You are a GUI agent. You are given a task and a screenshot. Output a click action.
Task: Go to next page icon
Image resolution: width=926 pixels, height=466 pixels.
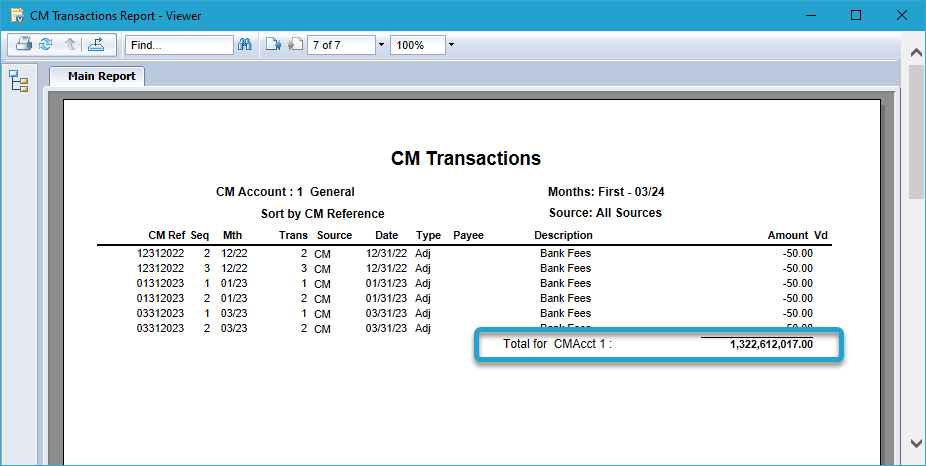[273, 45]
